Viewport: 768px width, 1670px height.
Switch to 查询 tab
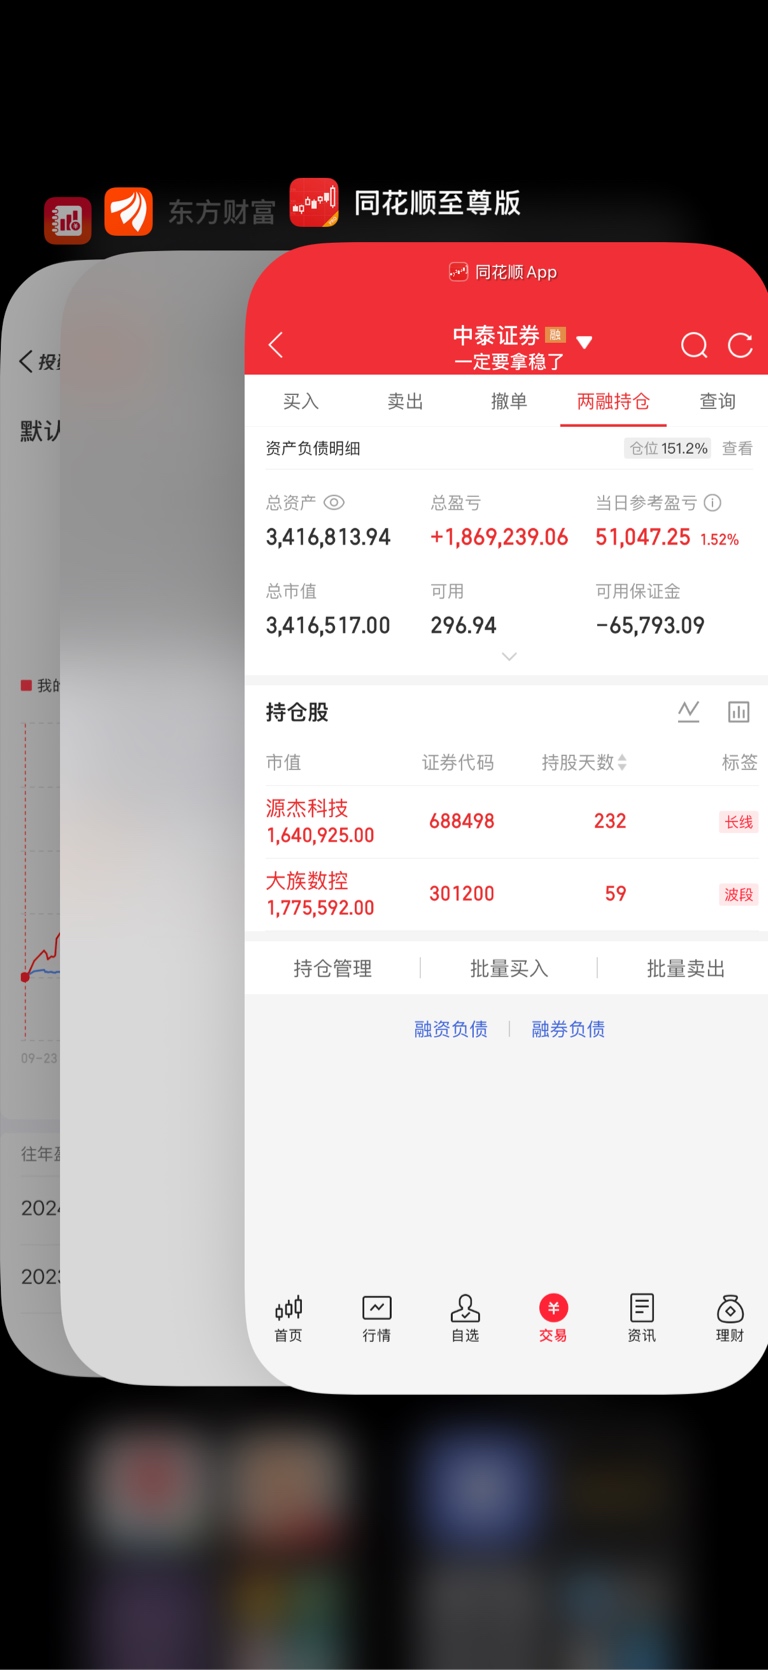click(x=717, y=401)
